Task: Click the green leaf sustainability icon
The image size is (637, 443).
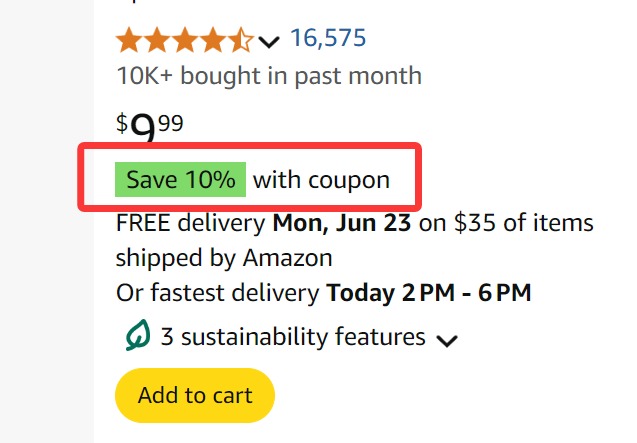Action: click(138, 335)
